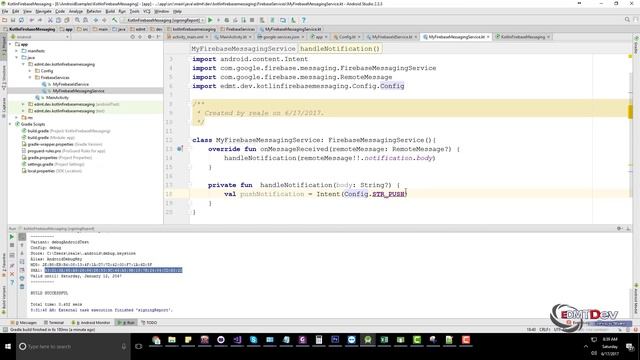Click the Save All toolbar icon
640x360 pixels.
pyautogui.click(x=13, y=20)
